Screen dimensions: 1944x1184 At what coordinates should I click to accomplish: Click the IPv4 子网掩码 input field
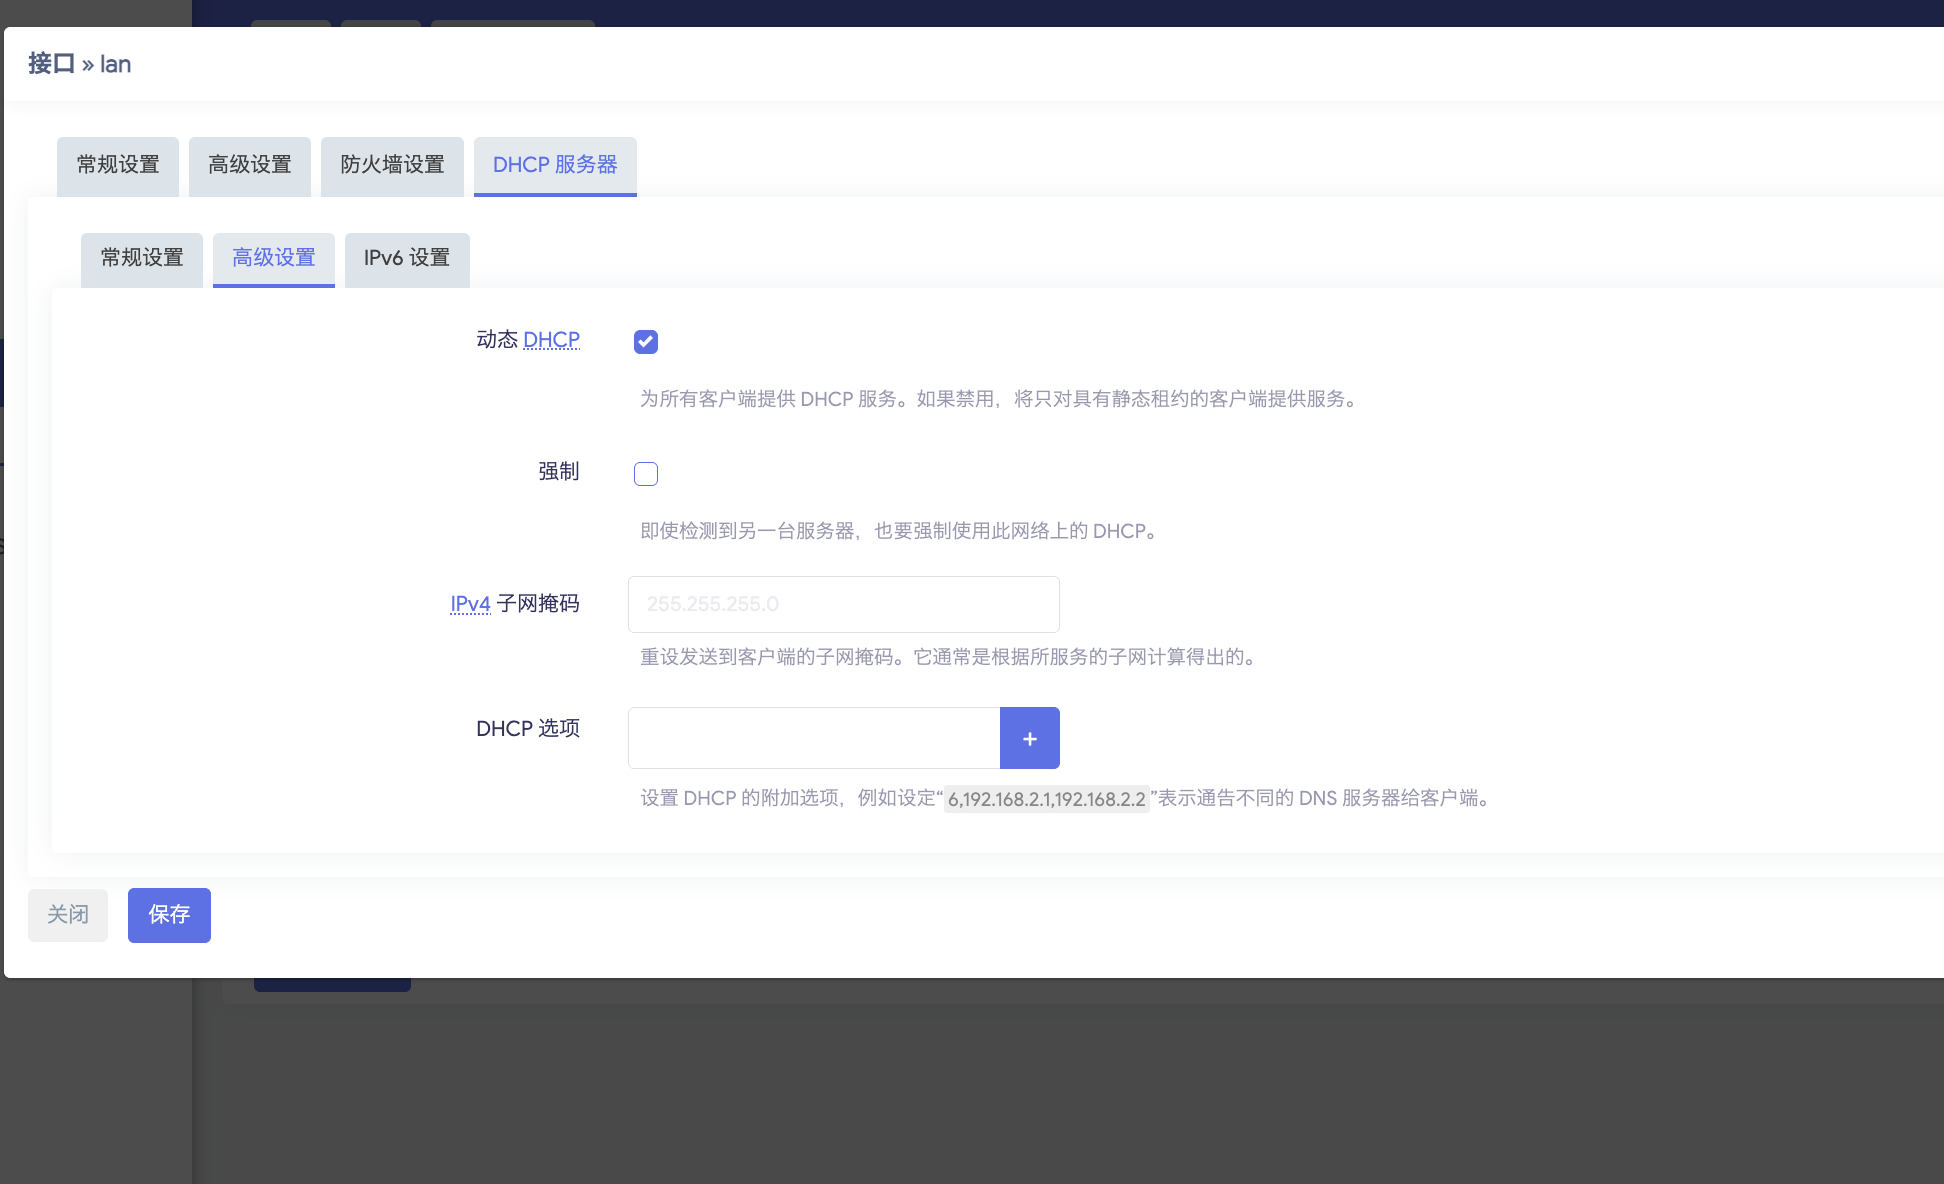click(x=843, y=604)
